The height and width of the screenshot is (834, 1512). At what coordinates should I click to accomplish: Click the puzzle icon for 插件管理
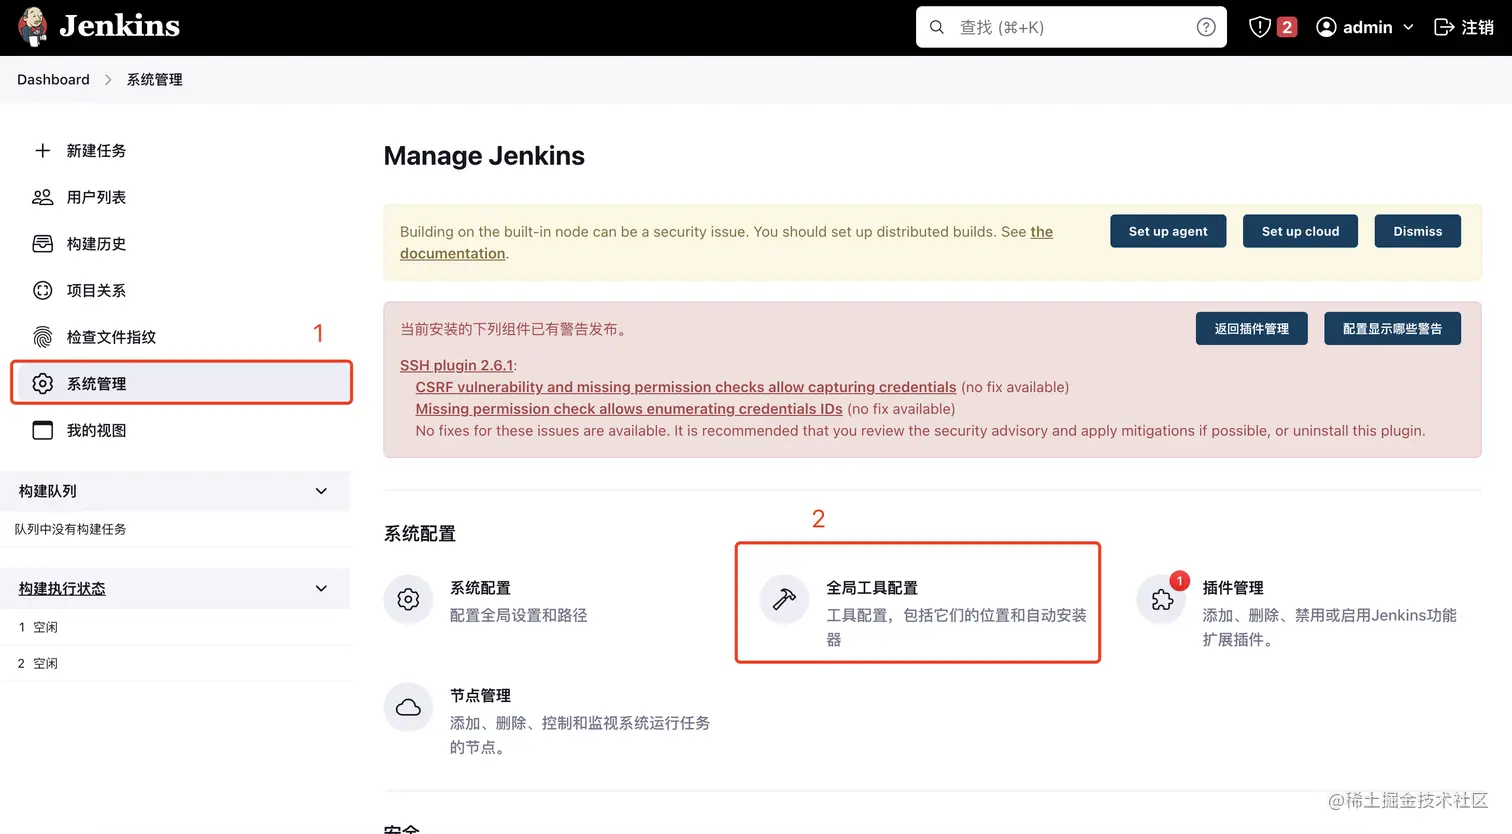pyautogui.click(x=1162, y=599)
